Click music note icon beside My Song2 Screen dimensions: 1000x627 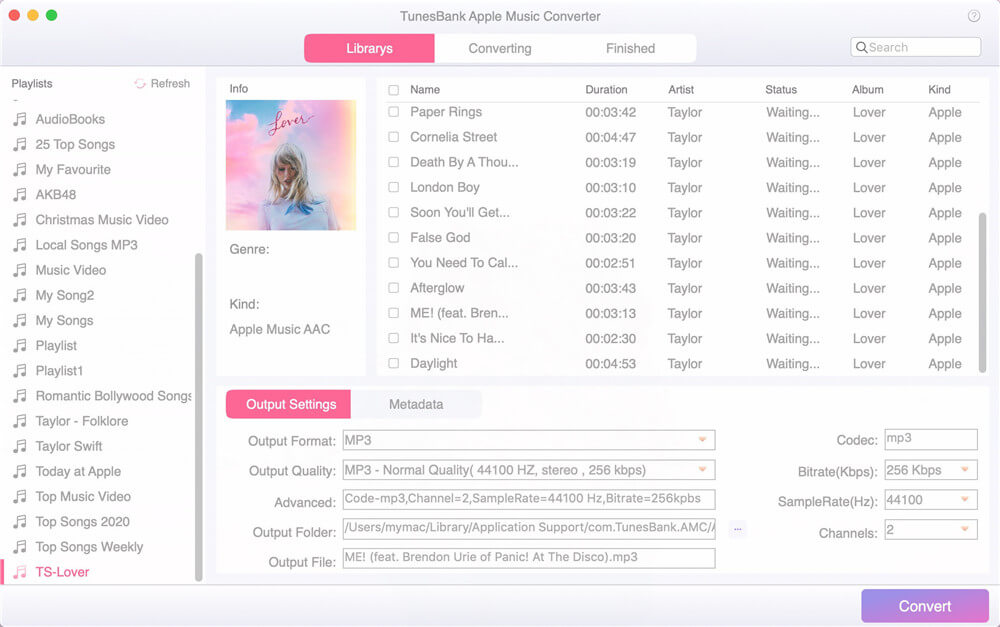(x=20, y=295)
